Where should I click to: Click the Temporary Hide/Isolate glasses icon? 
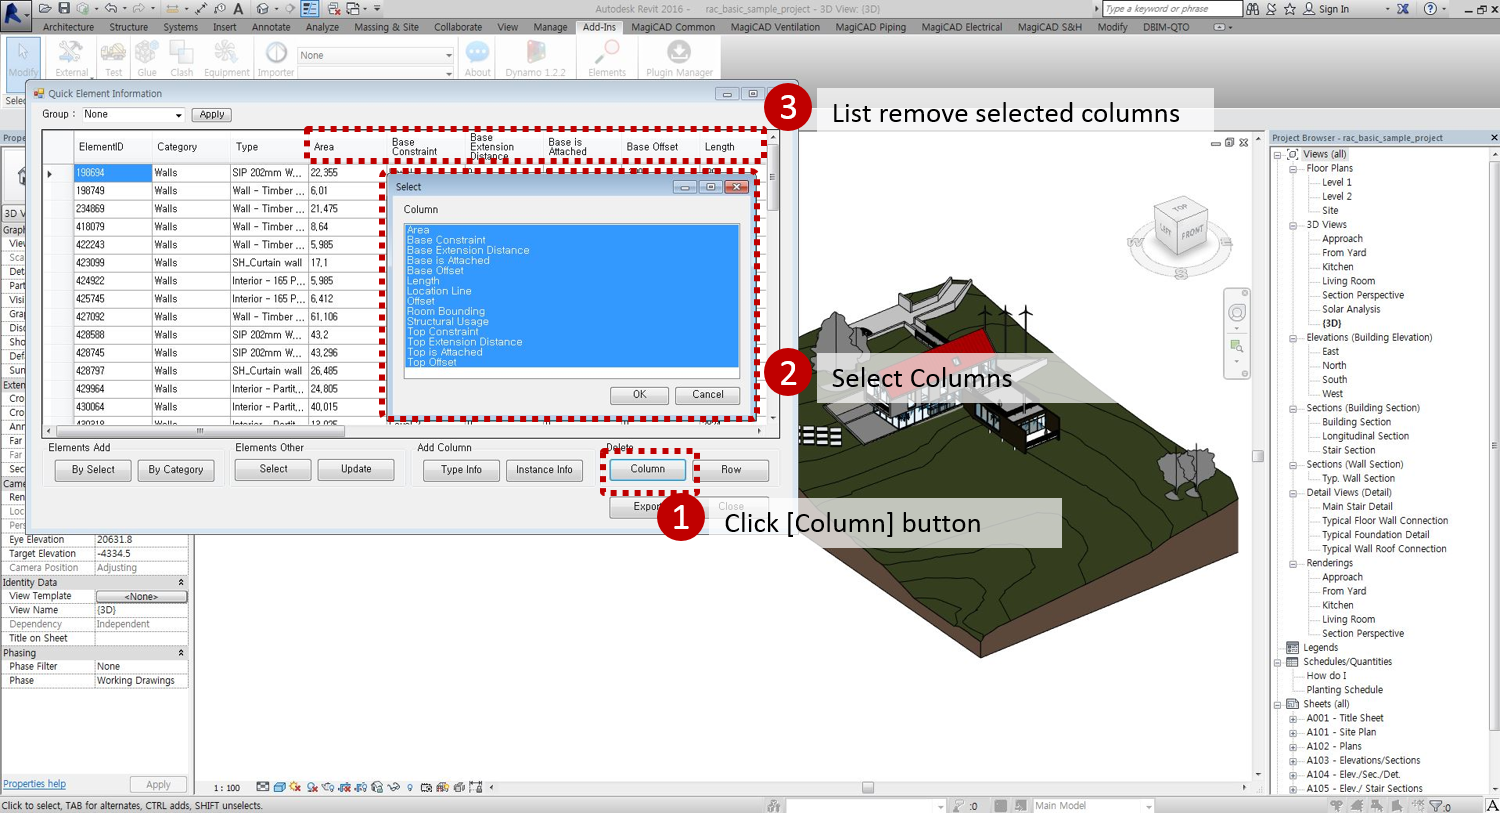pos(392,787)
